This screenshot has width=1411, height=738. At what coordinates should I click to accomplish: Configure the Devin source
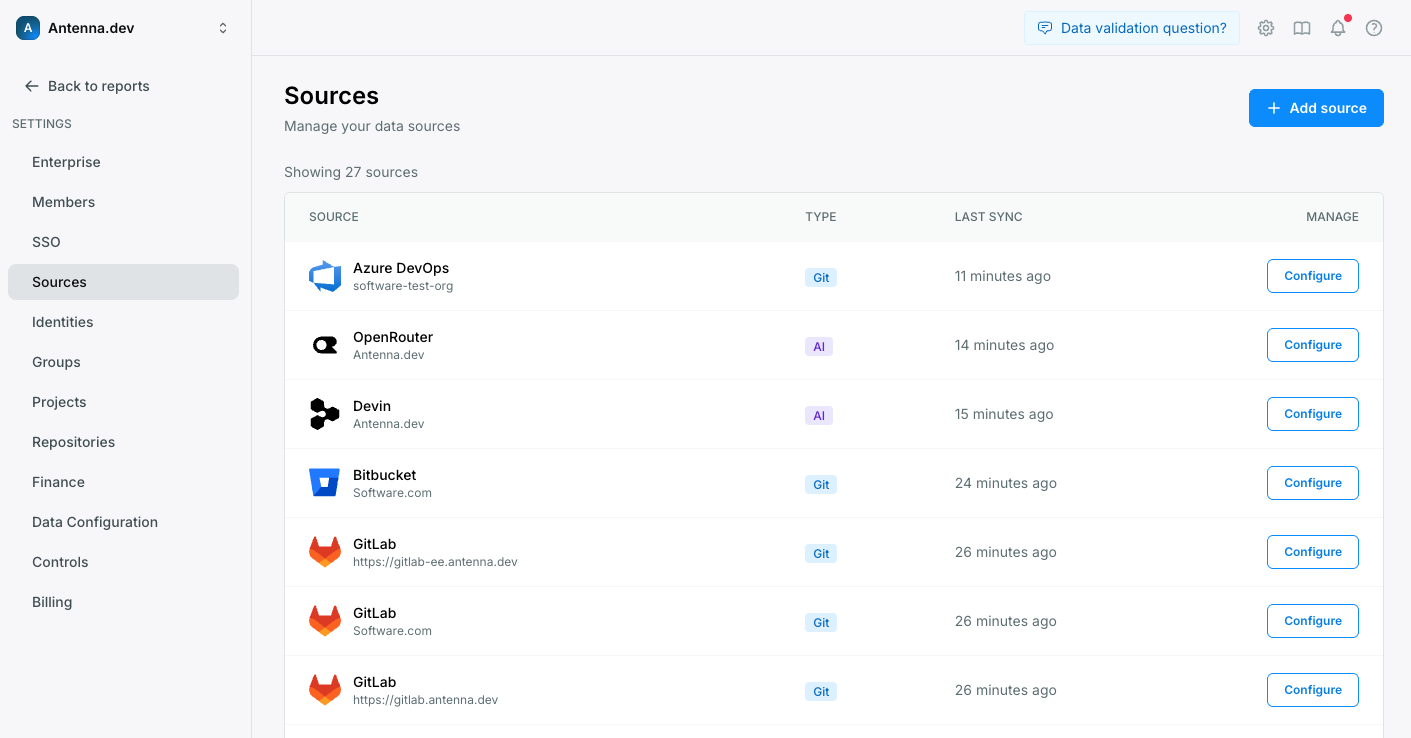pos(1313,414)
